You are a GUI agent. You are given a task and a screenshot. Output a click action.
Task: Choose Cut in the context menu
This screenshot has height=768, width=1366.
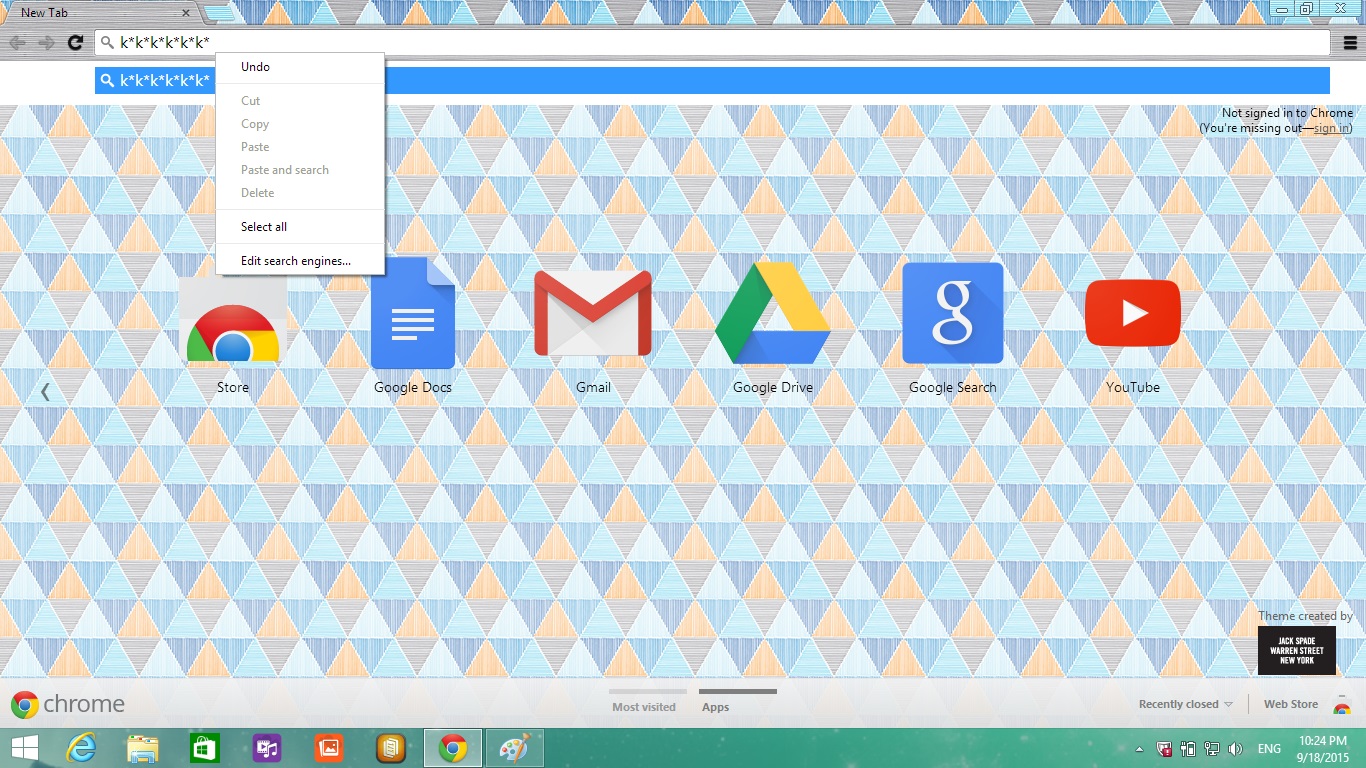[x=300, y=101]
